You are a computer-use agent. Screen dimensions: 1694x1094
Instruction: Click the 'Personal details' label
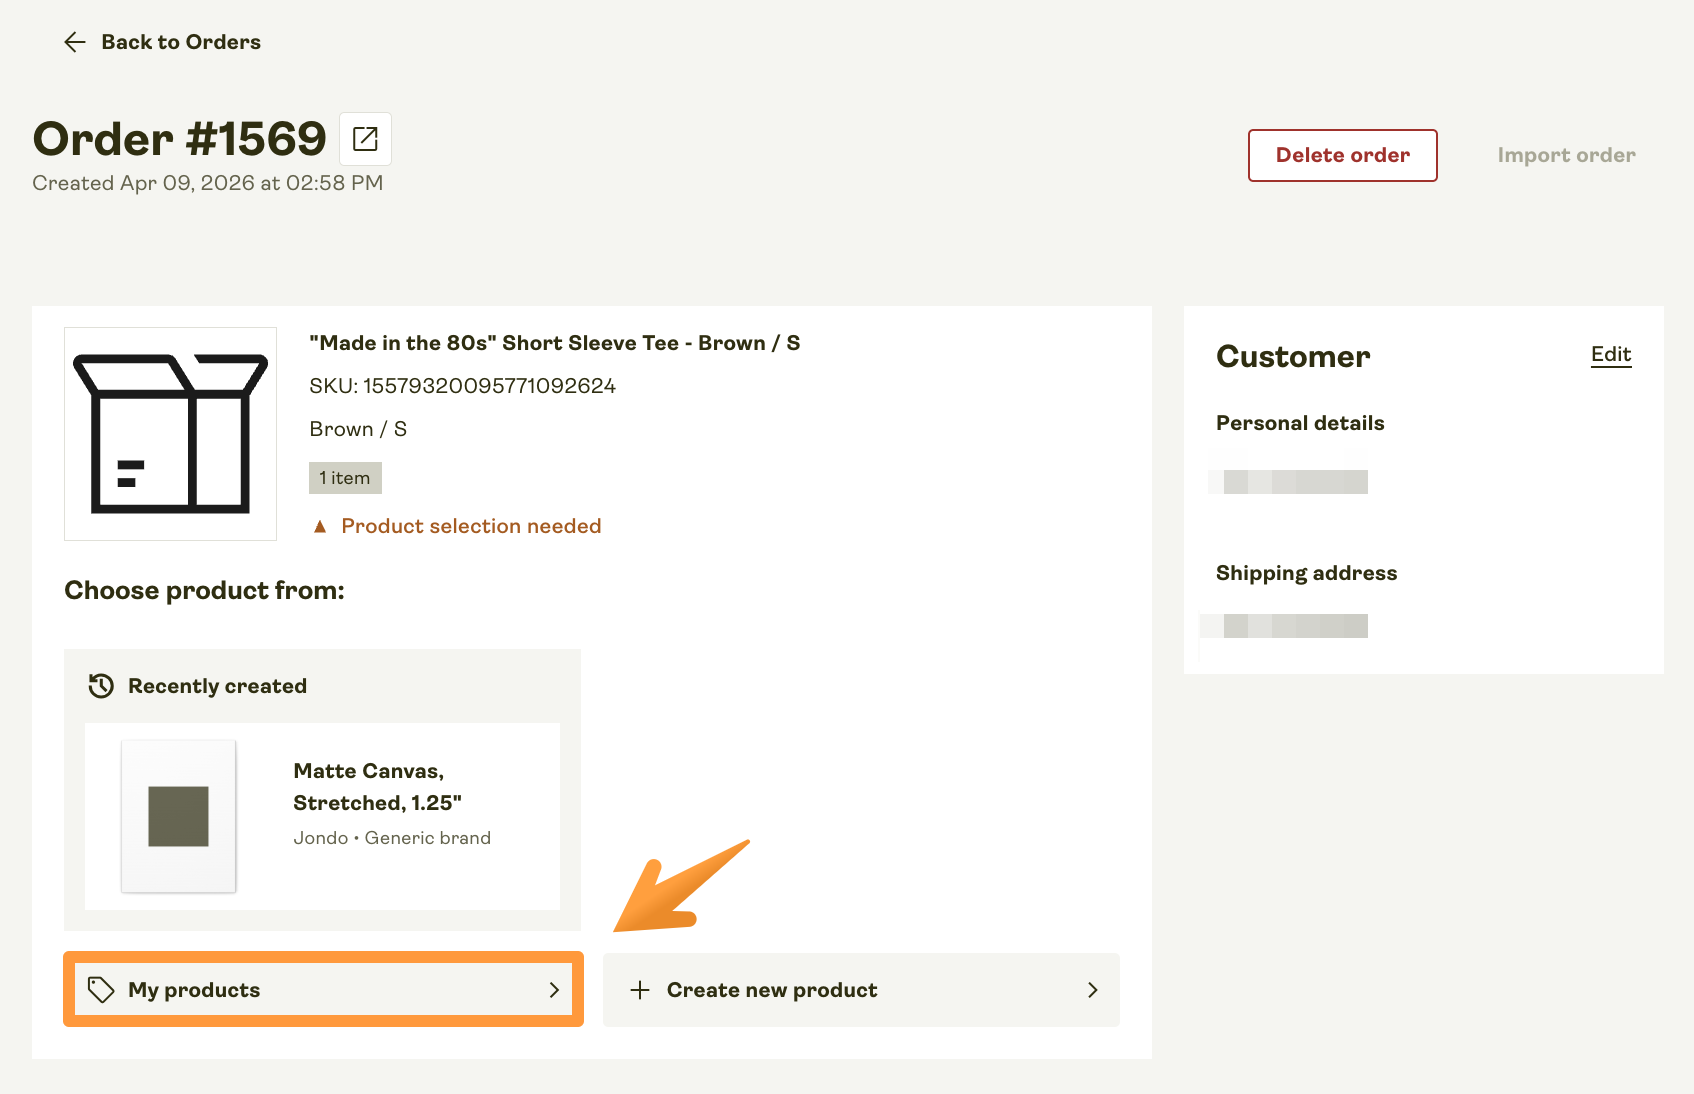tap(1300, 423)
